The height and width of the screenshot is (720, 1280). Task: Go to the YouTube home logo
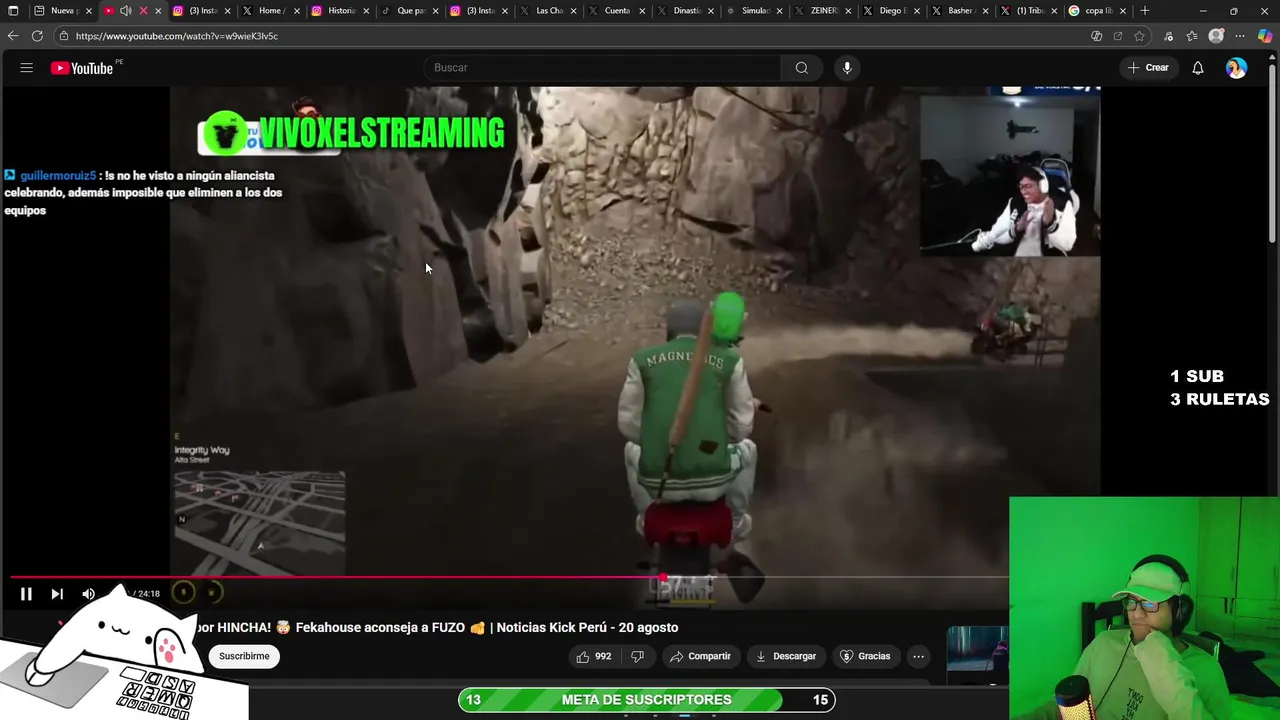point(82,68)
